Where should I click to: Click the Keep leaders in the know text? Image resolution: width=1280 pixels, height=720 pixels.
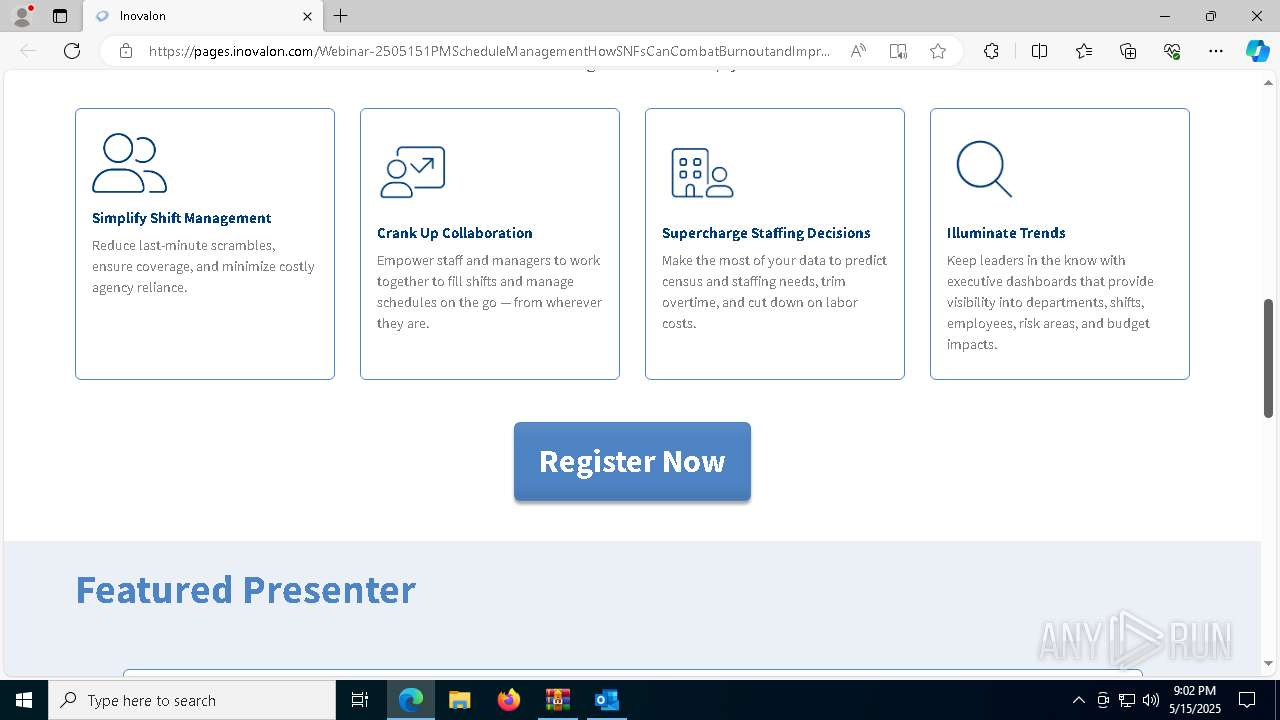(1050, 302)
